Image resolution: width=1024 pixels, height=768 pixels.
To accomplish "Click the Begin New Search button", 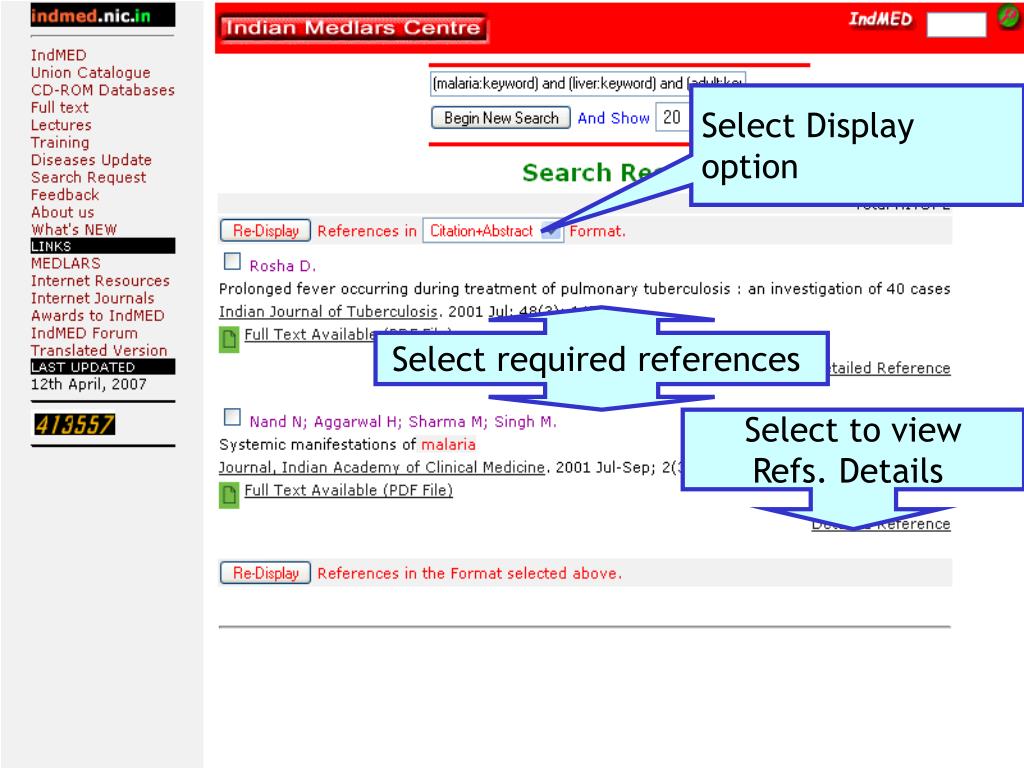I will [x=501, y=118].
